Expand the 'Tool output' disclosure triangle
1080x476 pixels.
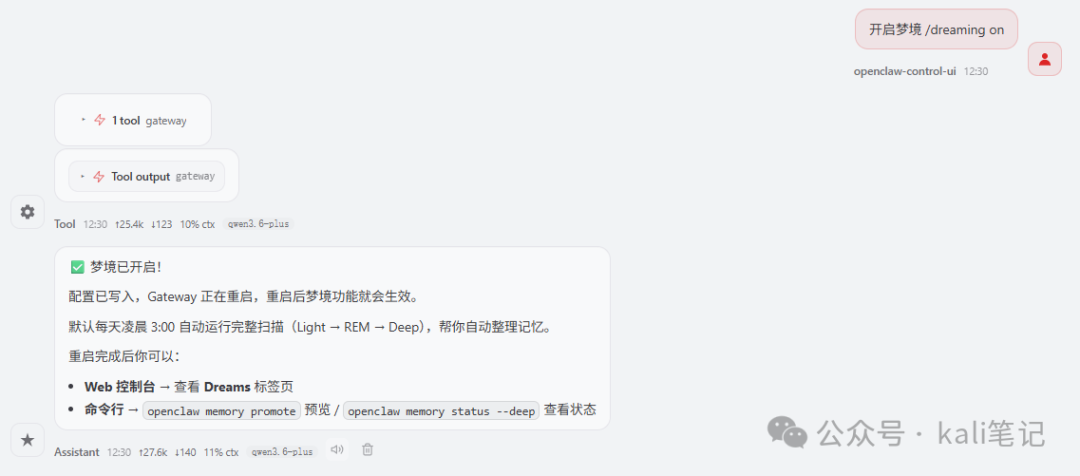(x=83, y=176)
